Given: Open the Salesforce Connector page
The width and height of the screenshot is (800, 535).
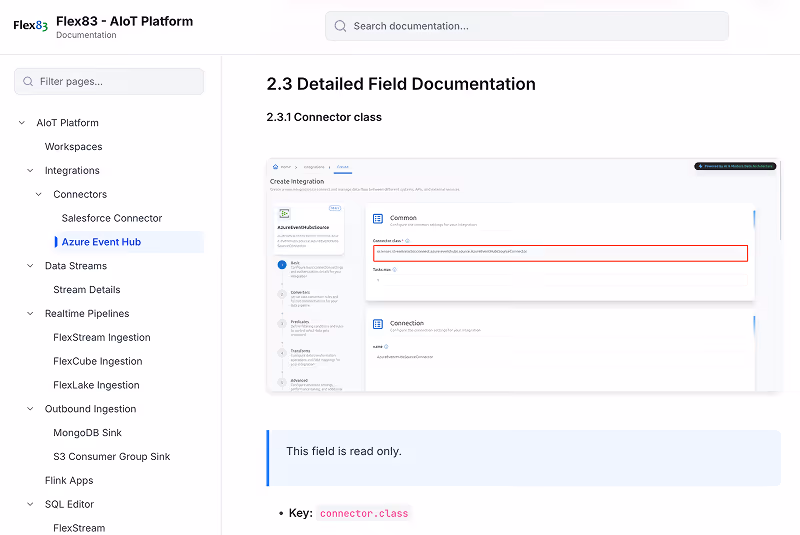Looking at the screenshot, I should 112,218.
